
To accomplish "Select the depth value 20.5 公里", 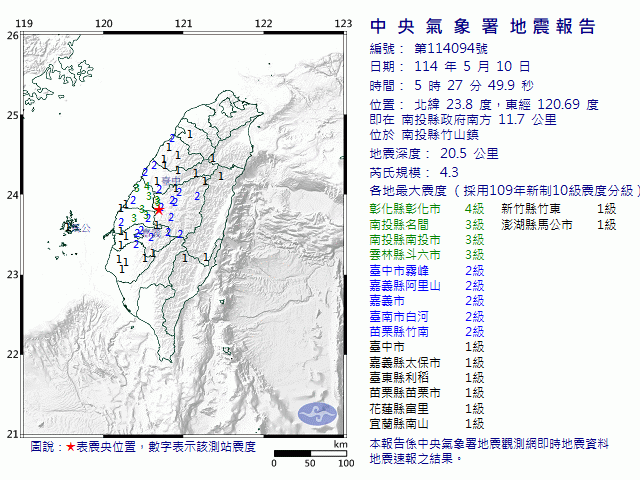I will pos(469,154).
